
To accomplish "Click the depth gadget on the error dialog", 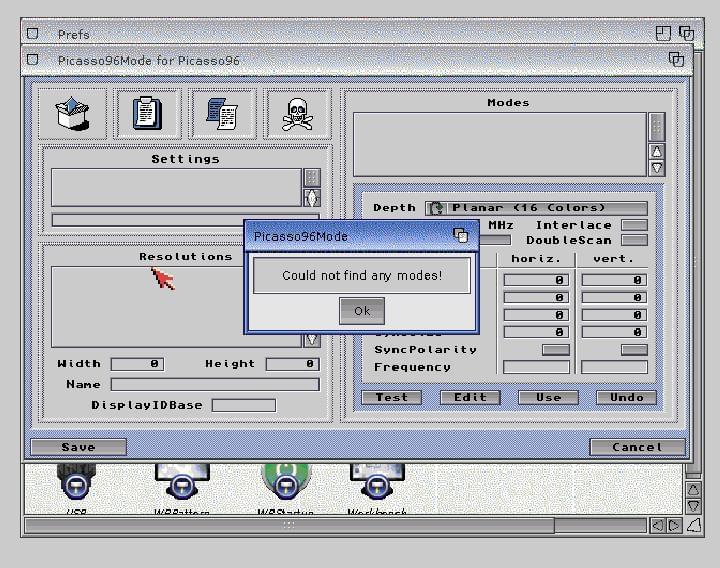I will [461, 236].
